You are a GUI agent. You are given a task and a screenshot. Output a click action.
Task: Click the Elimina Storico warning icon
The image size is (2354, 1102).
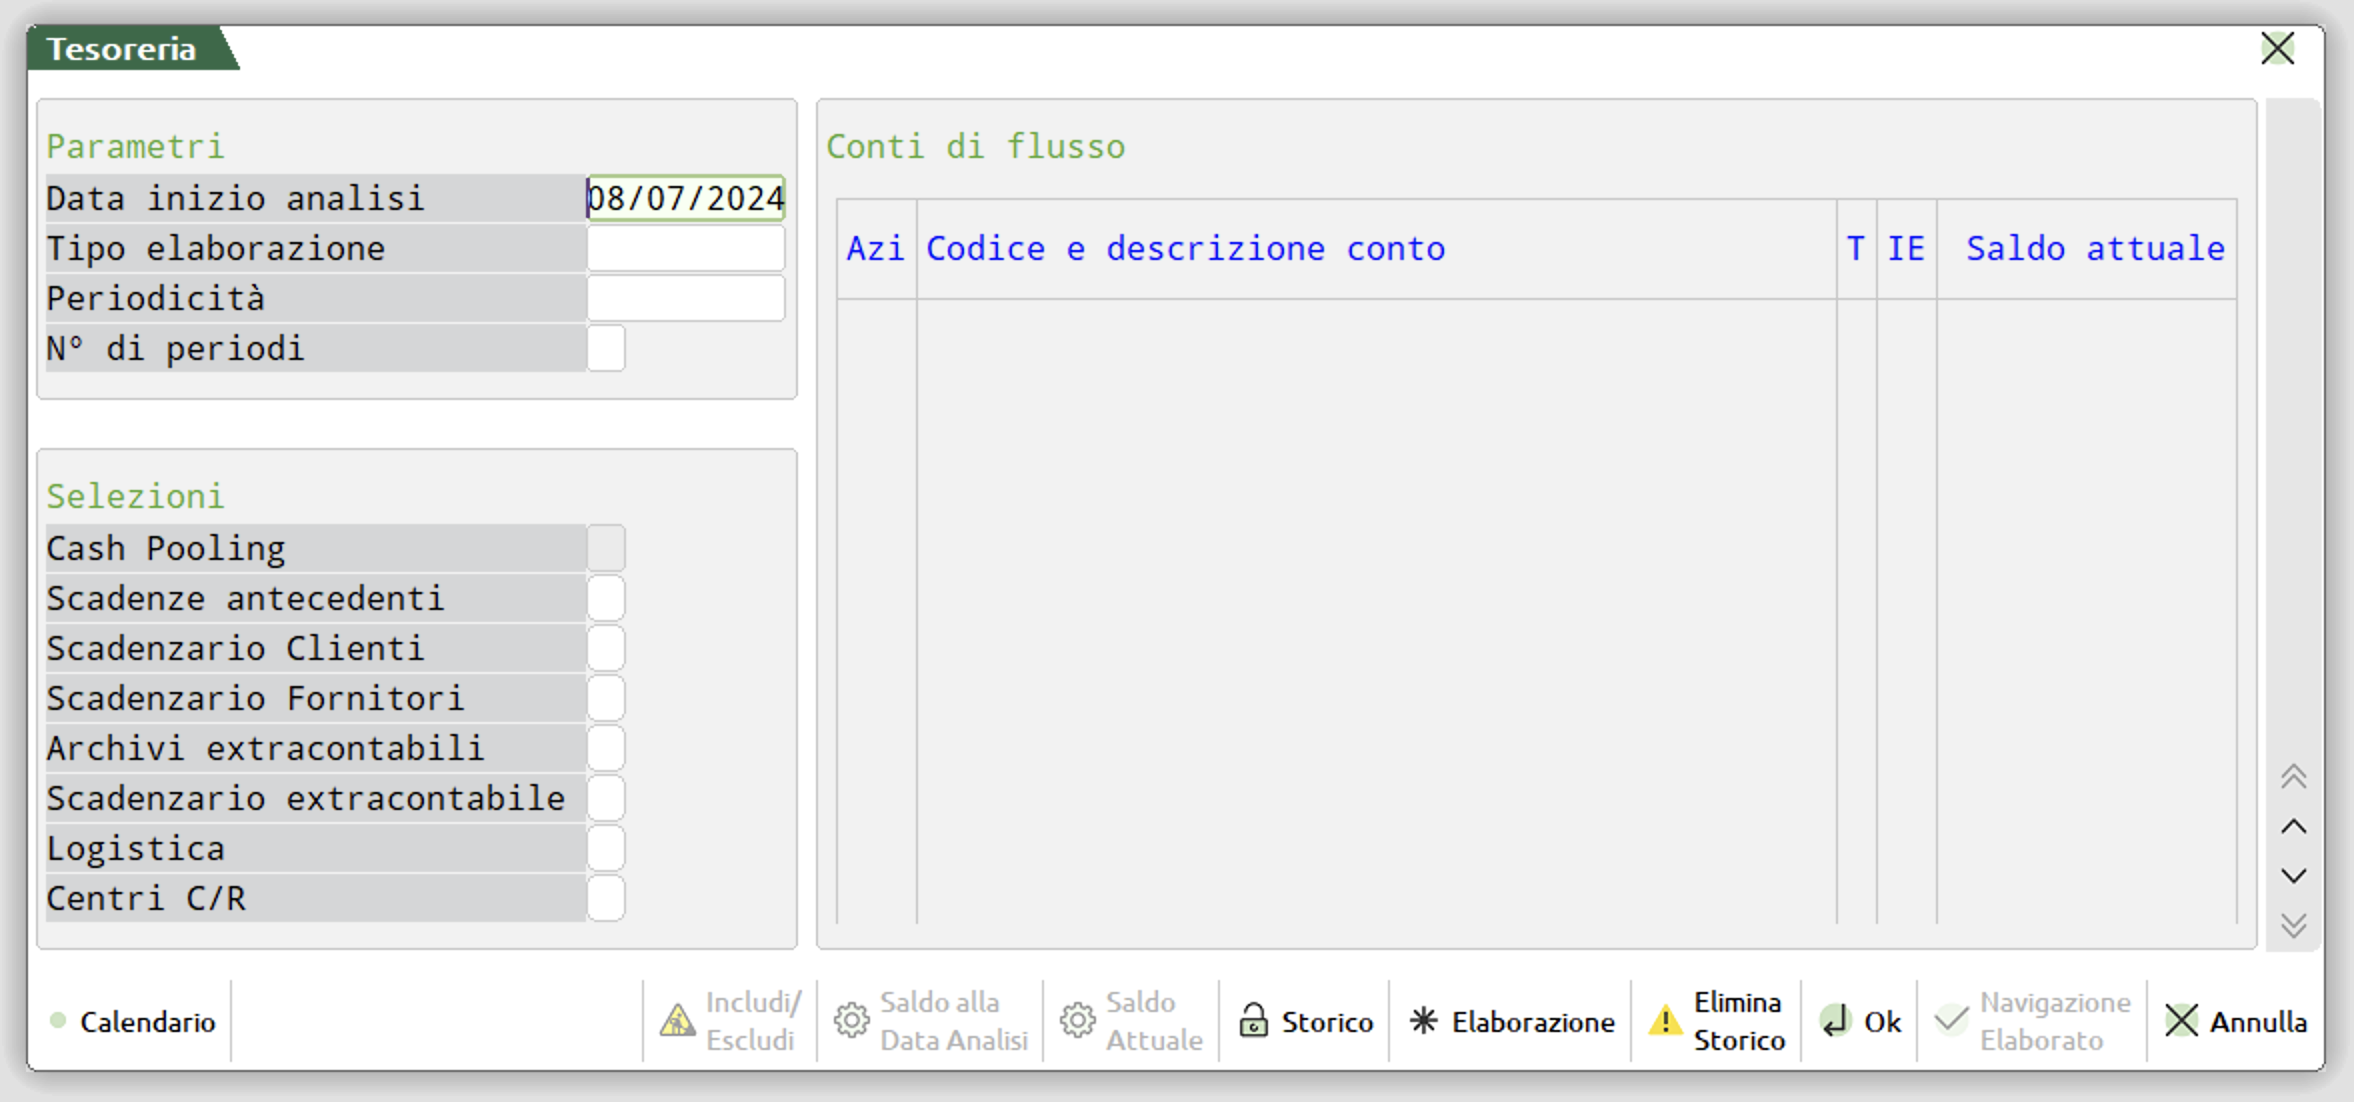coord(1665,1021)
